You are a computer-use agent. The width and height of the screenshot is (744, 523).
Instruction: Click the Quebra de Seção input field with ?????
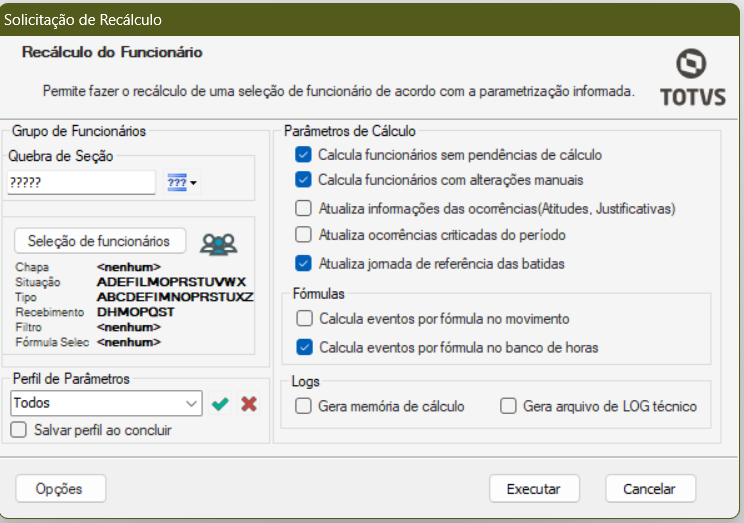click(x=81, y=182)
